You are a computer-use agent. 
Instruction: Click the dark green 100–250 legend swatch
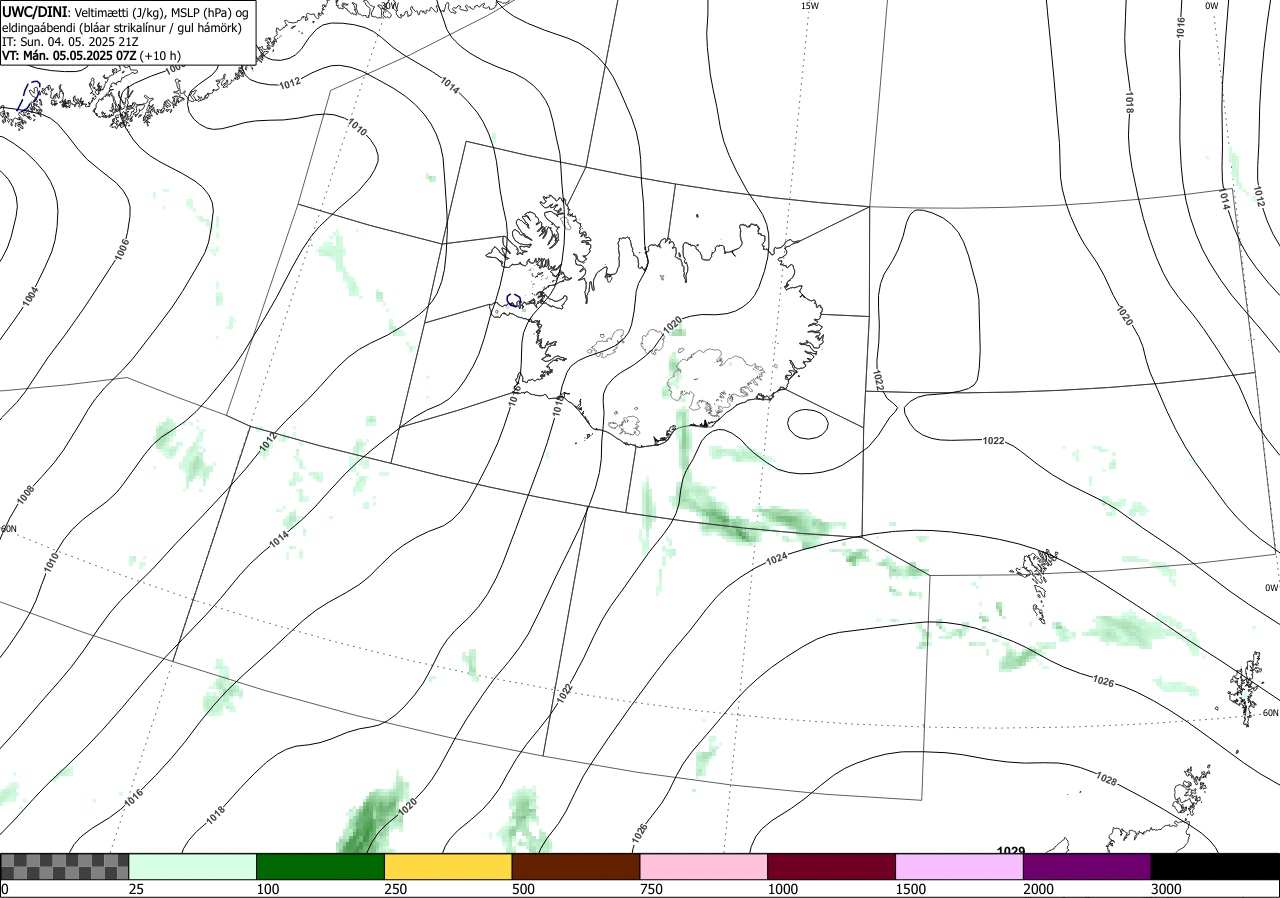321,866
